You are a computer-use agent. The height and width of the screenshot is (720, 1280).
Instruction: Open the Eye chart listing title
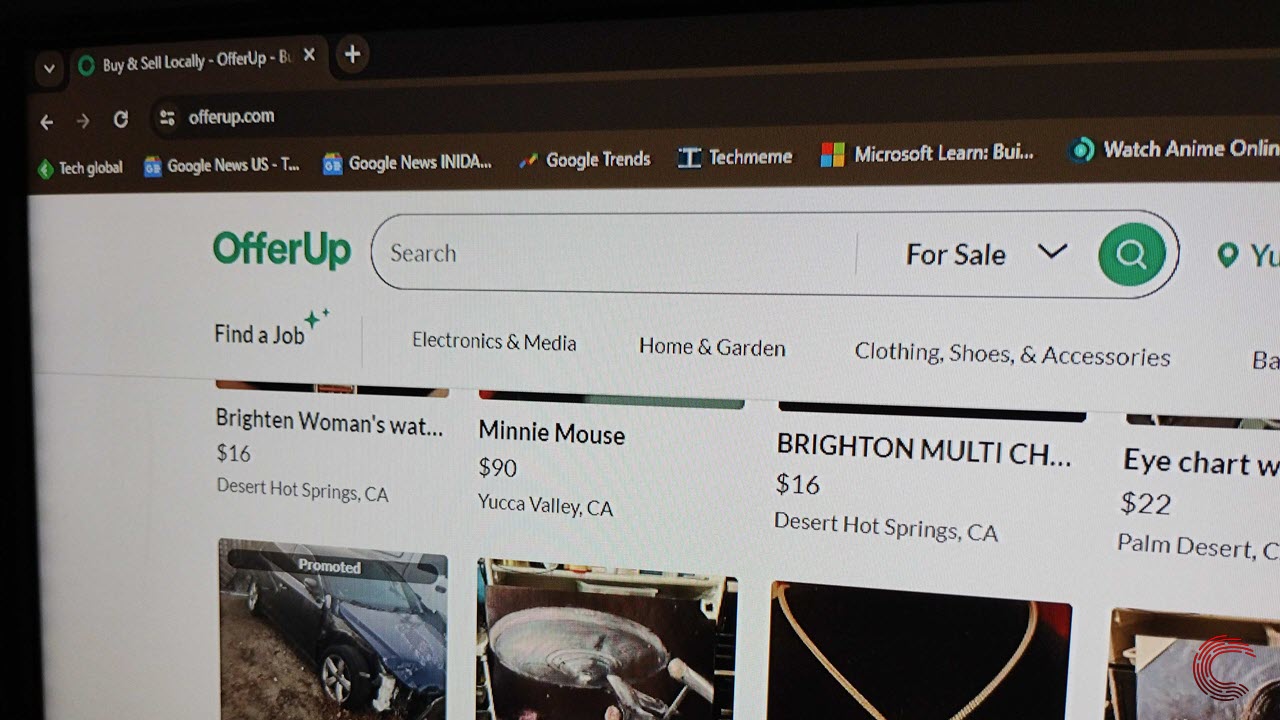[1201, 462]
